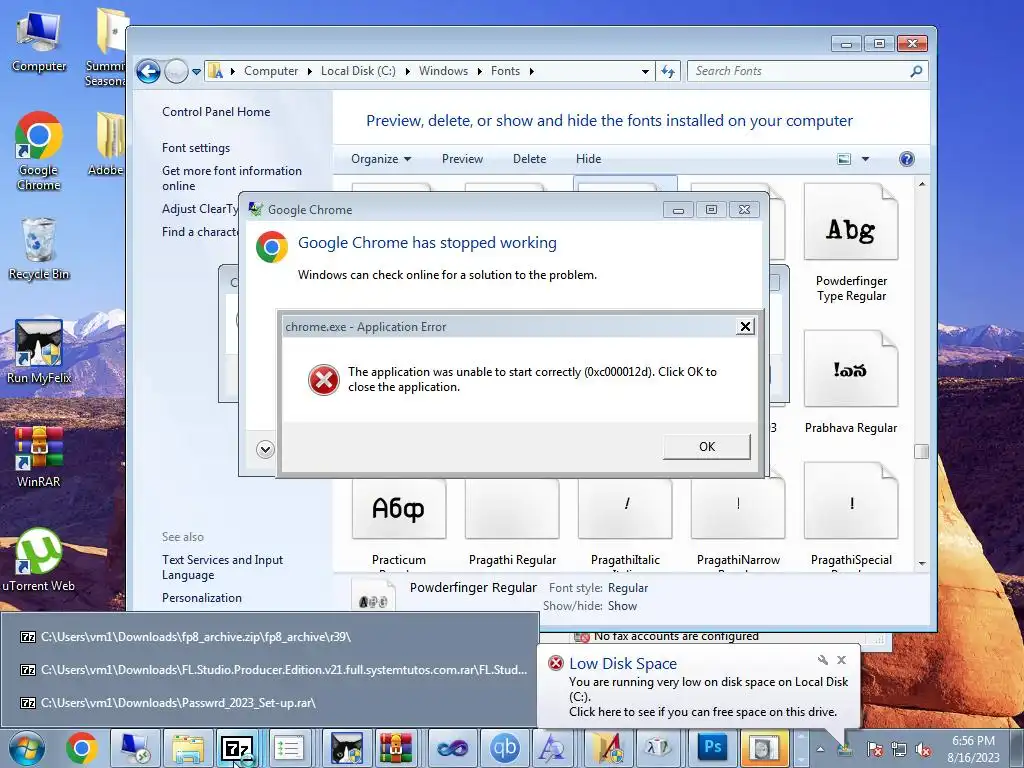Viewport: 1024px width, 768px height.
Task: Open the uTorrent Web desktop shortcut
Action: click(39, 560)
